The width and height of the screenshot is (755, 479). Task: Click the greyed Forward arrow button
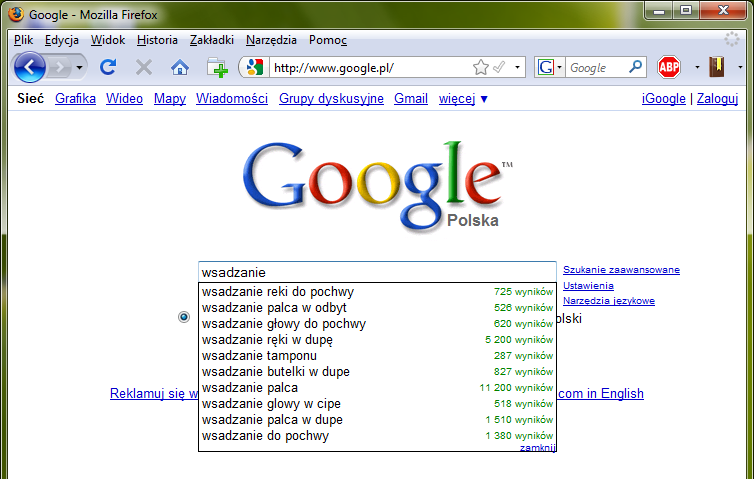(60, 67)
